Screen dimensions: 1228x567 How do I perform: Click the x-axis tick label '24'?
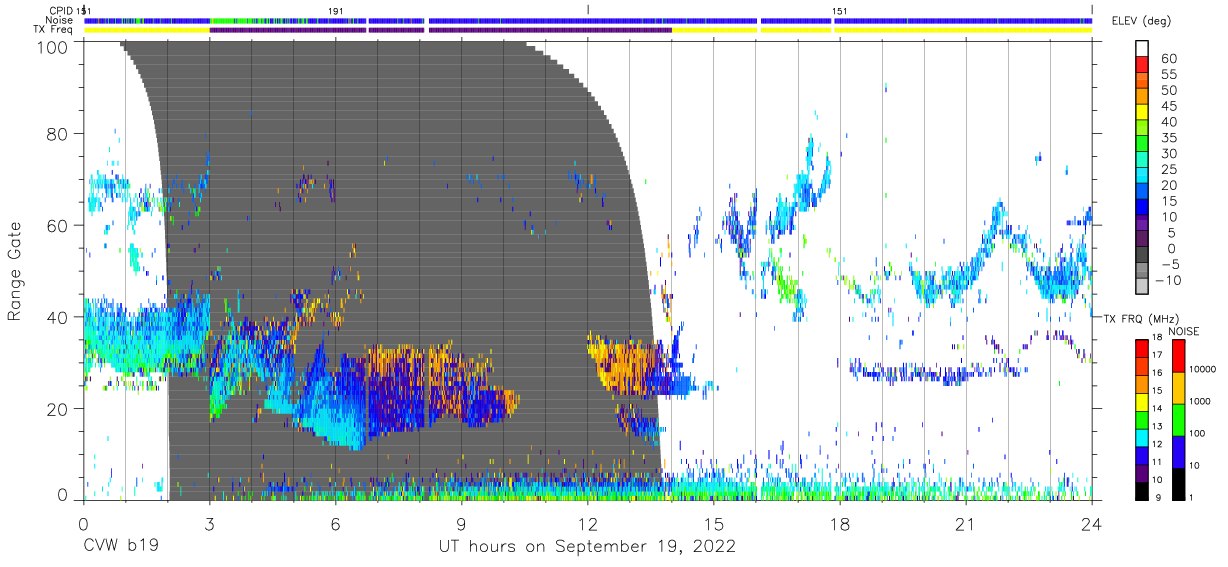click(x=1091, y=524)
